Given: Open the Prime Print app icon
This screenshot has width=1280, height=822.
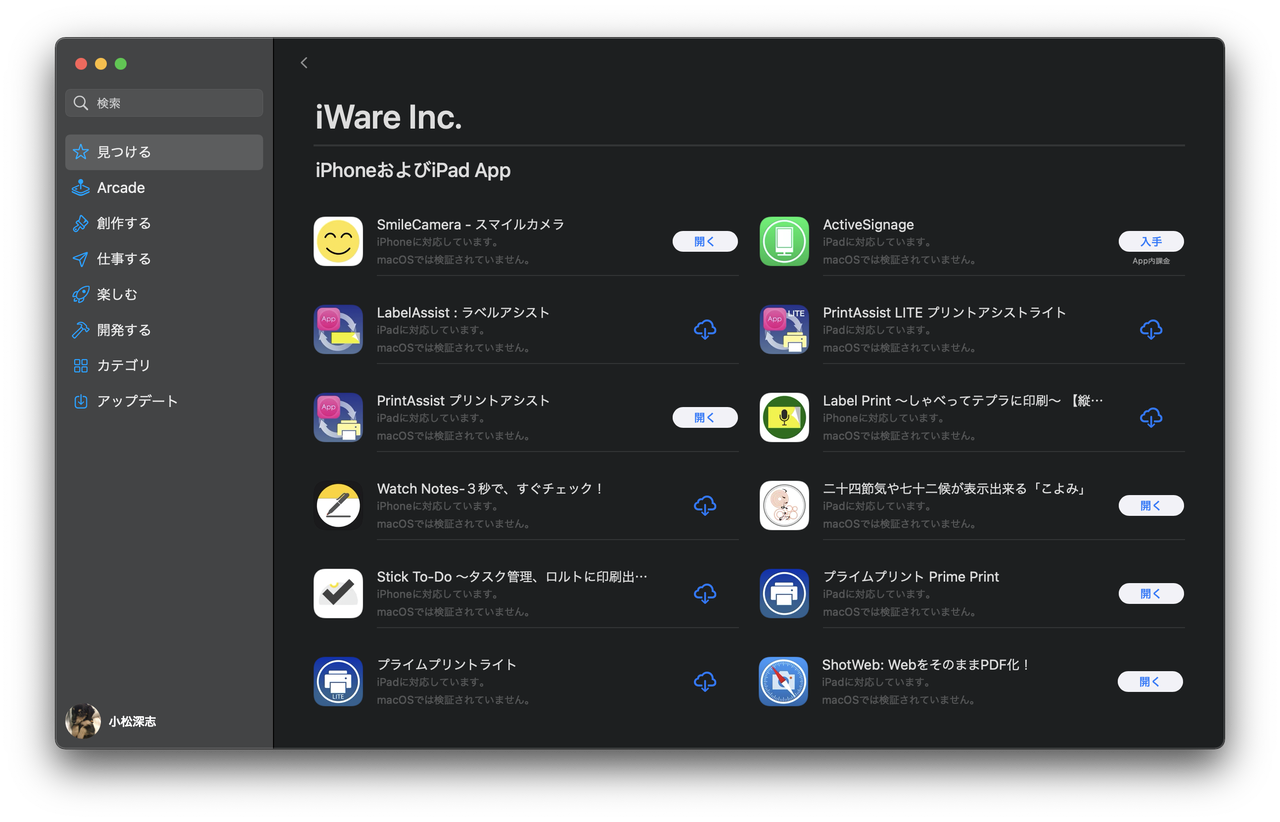Looking at the screenshot, I should pos(784,593).
